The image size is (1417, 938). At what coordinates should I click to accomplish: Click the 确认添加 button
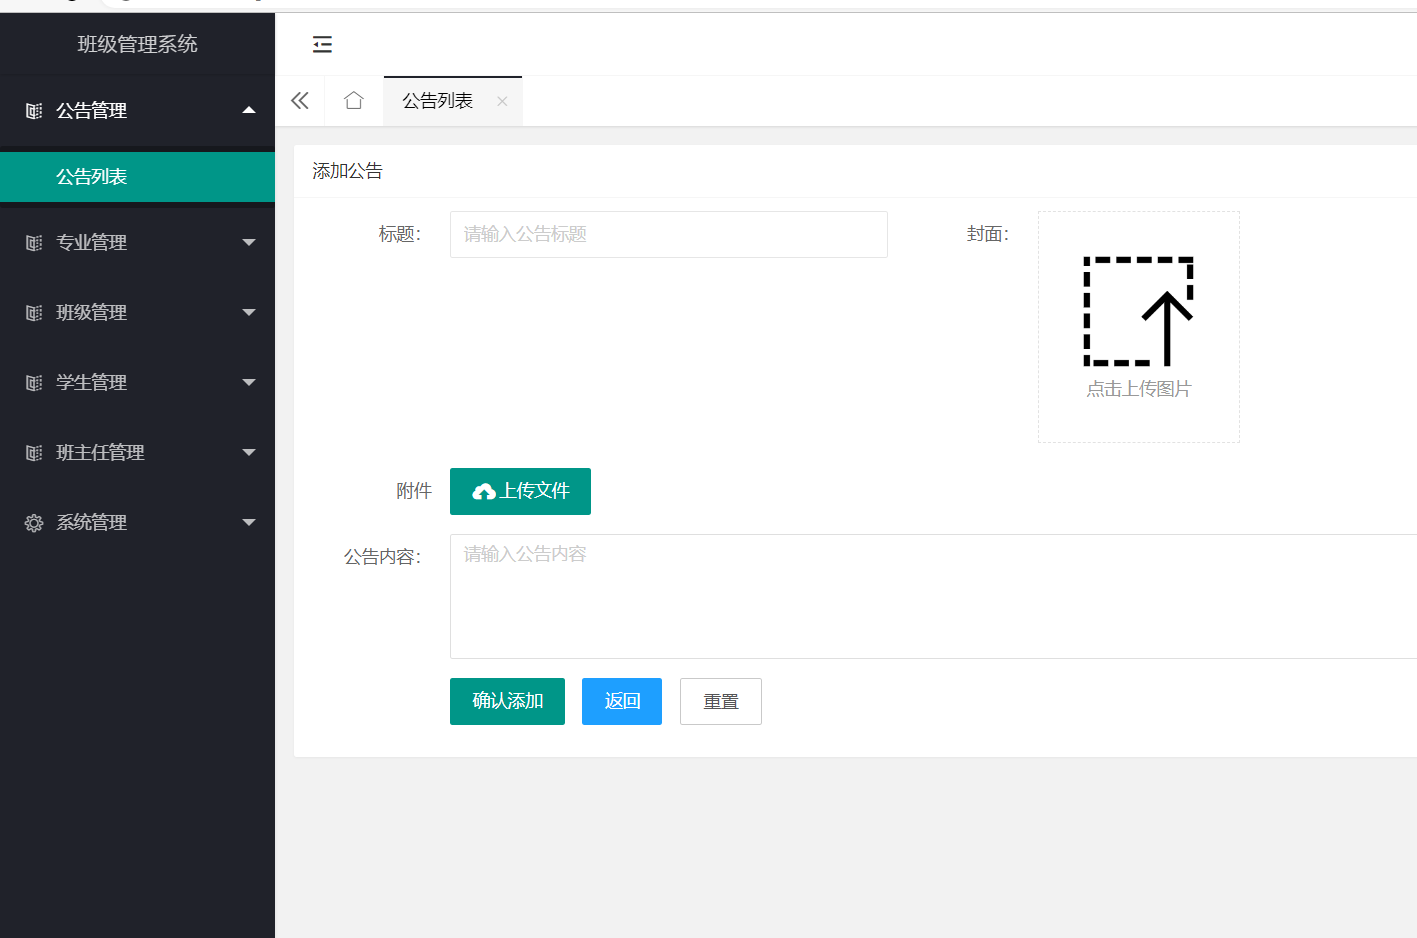point(507,701)
